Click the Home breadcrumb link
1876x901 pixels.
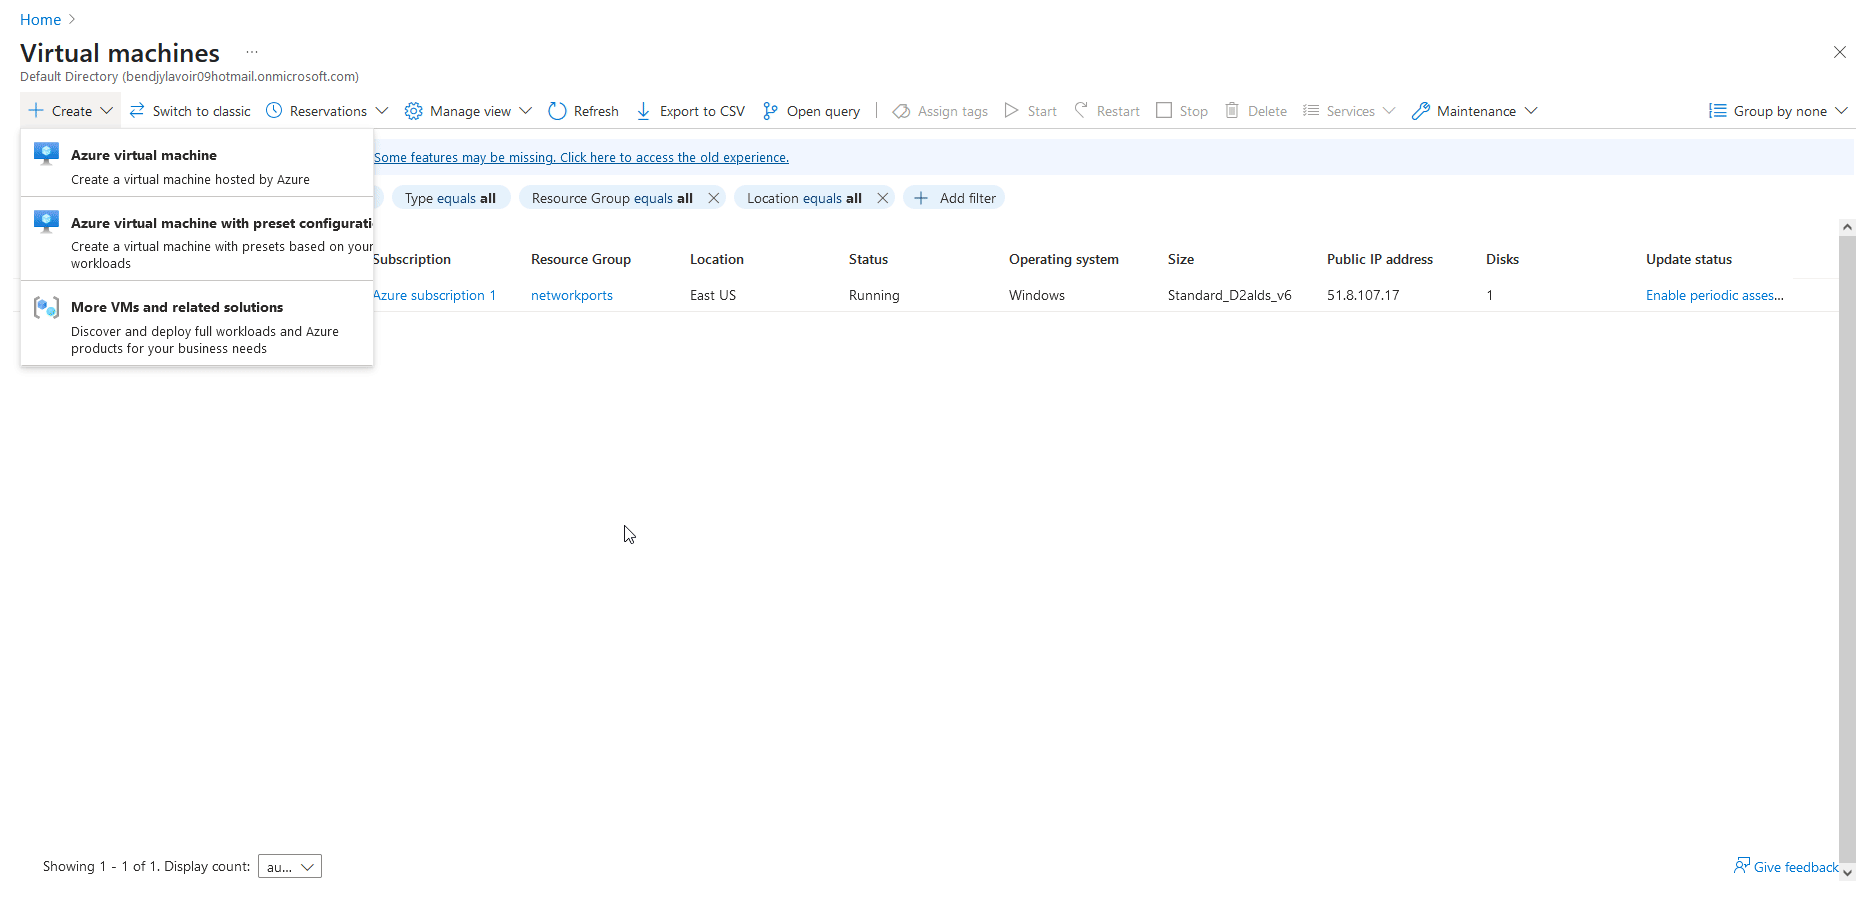(x=40, y=20)
